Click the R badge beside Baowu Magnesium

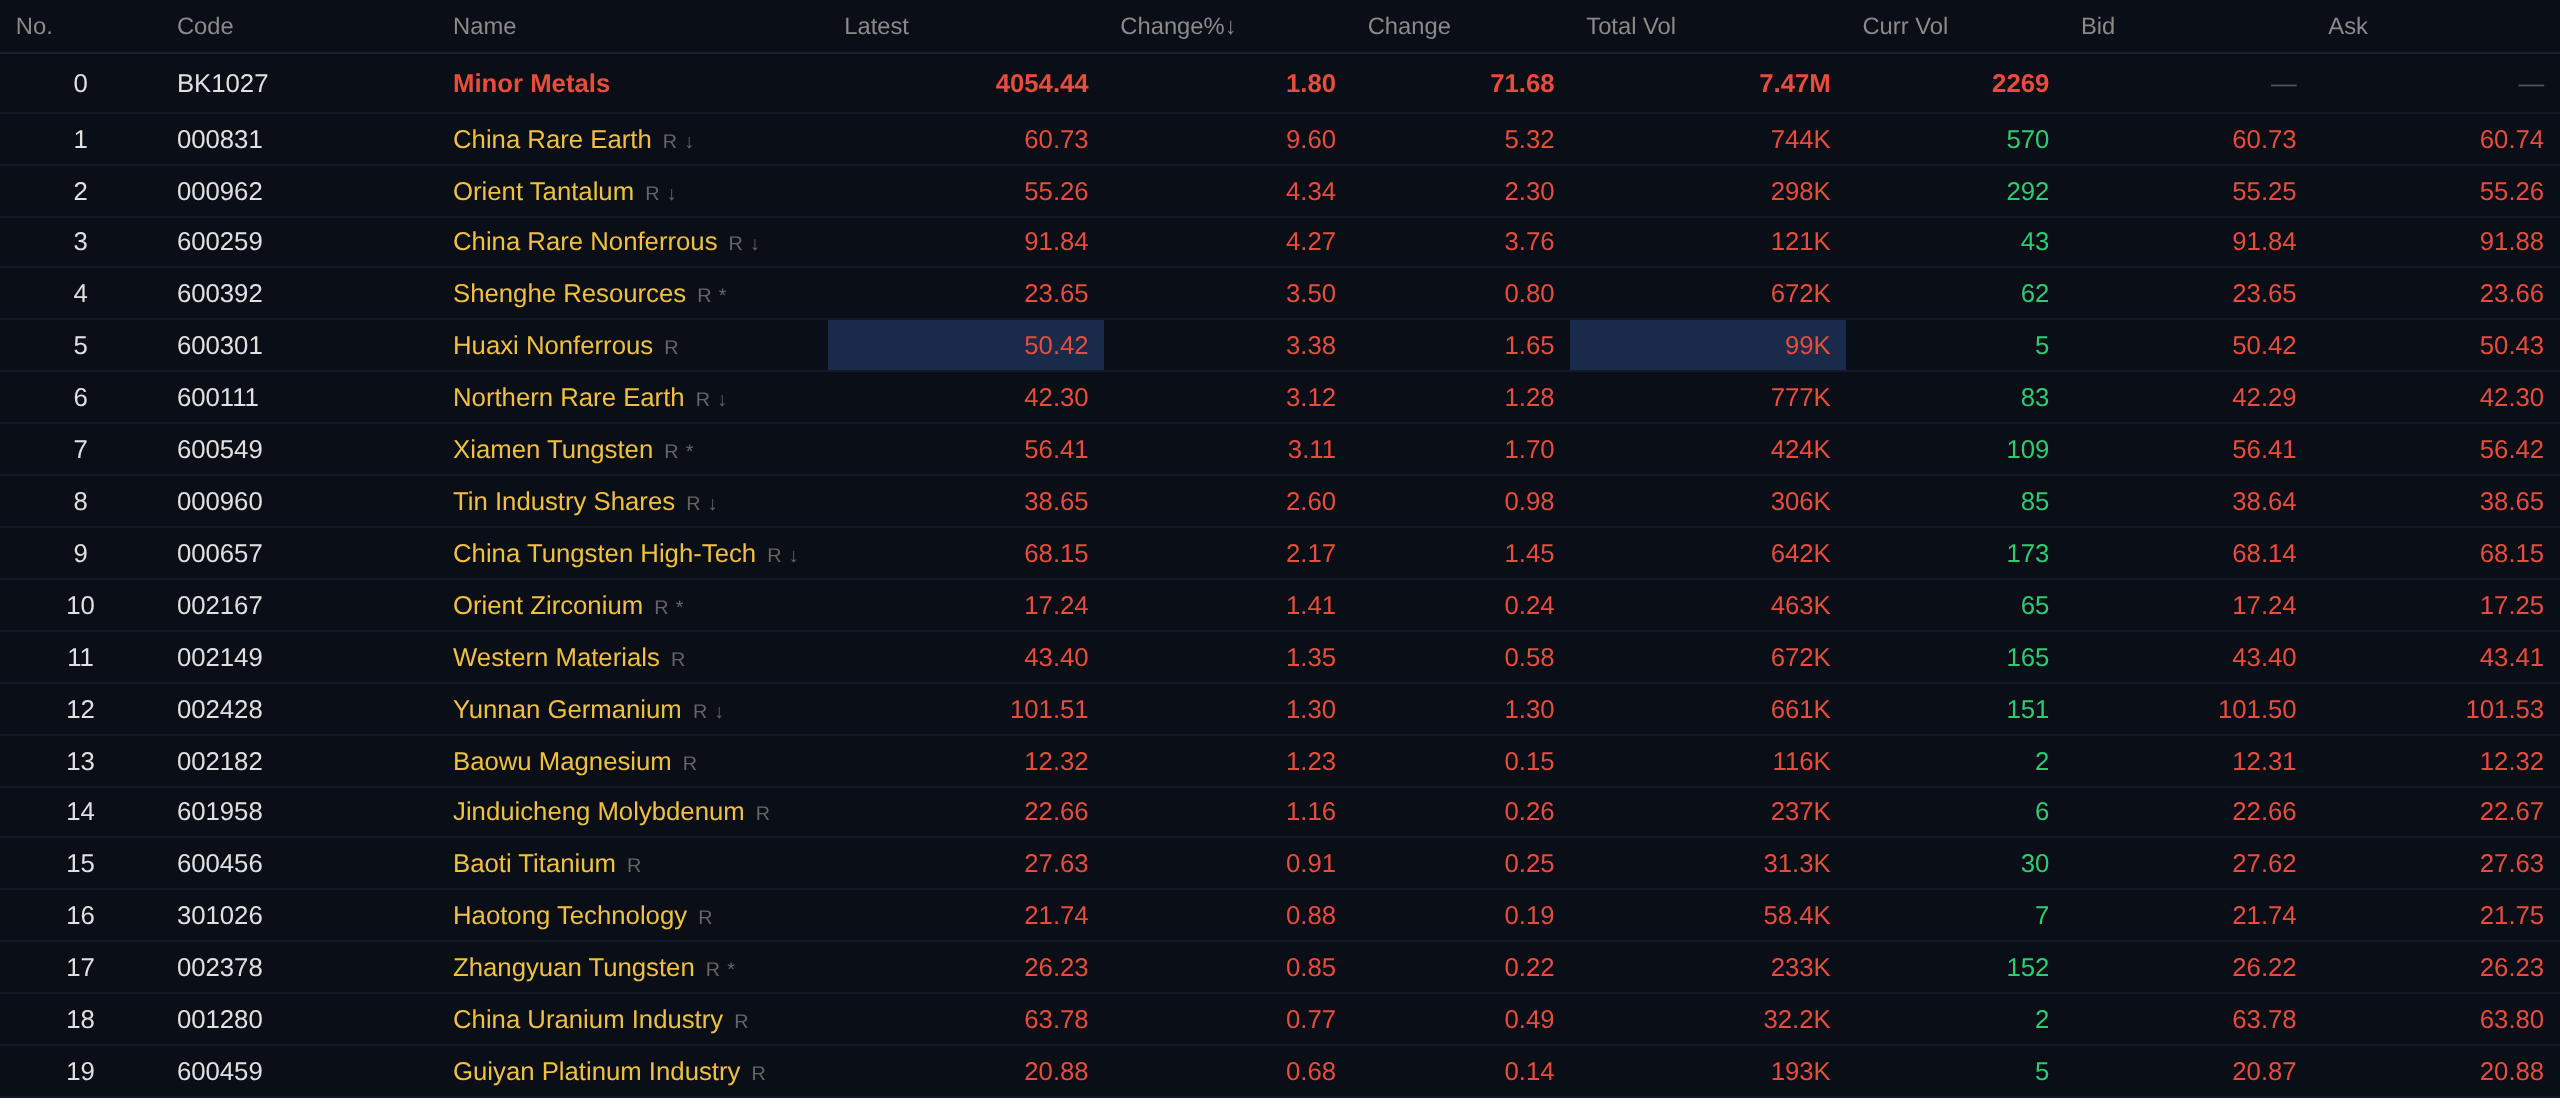pos(689,764)
